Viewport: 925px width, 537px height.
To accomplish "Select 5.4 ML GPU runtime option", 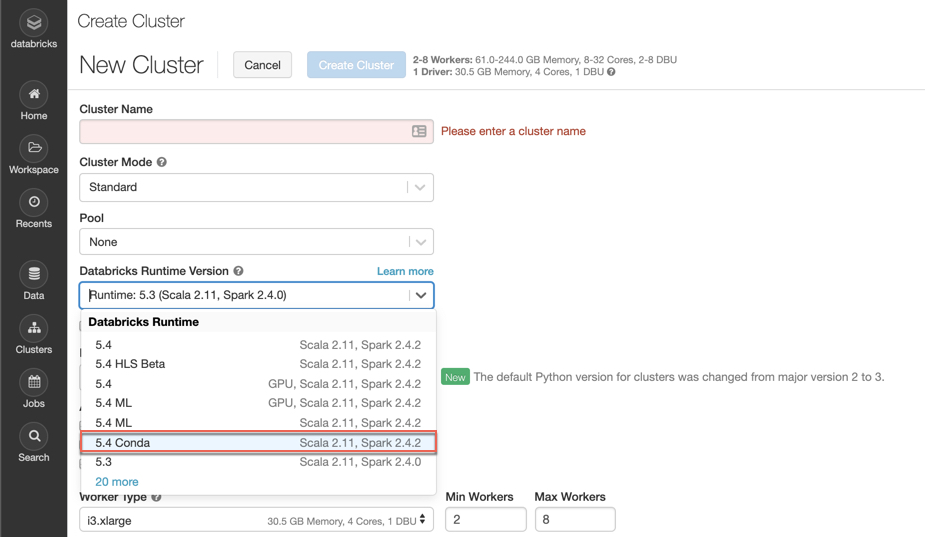I will point(258,403).
